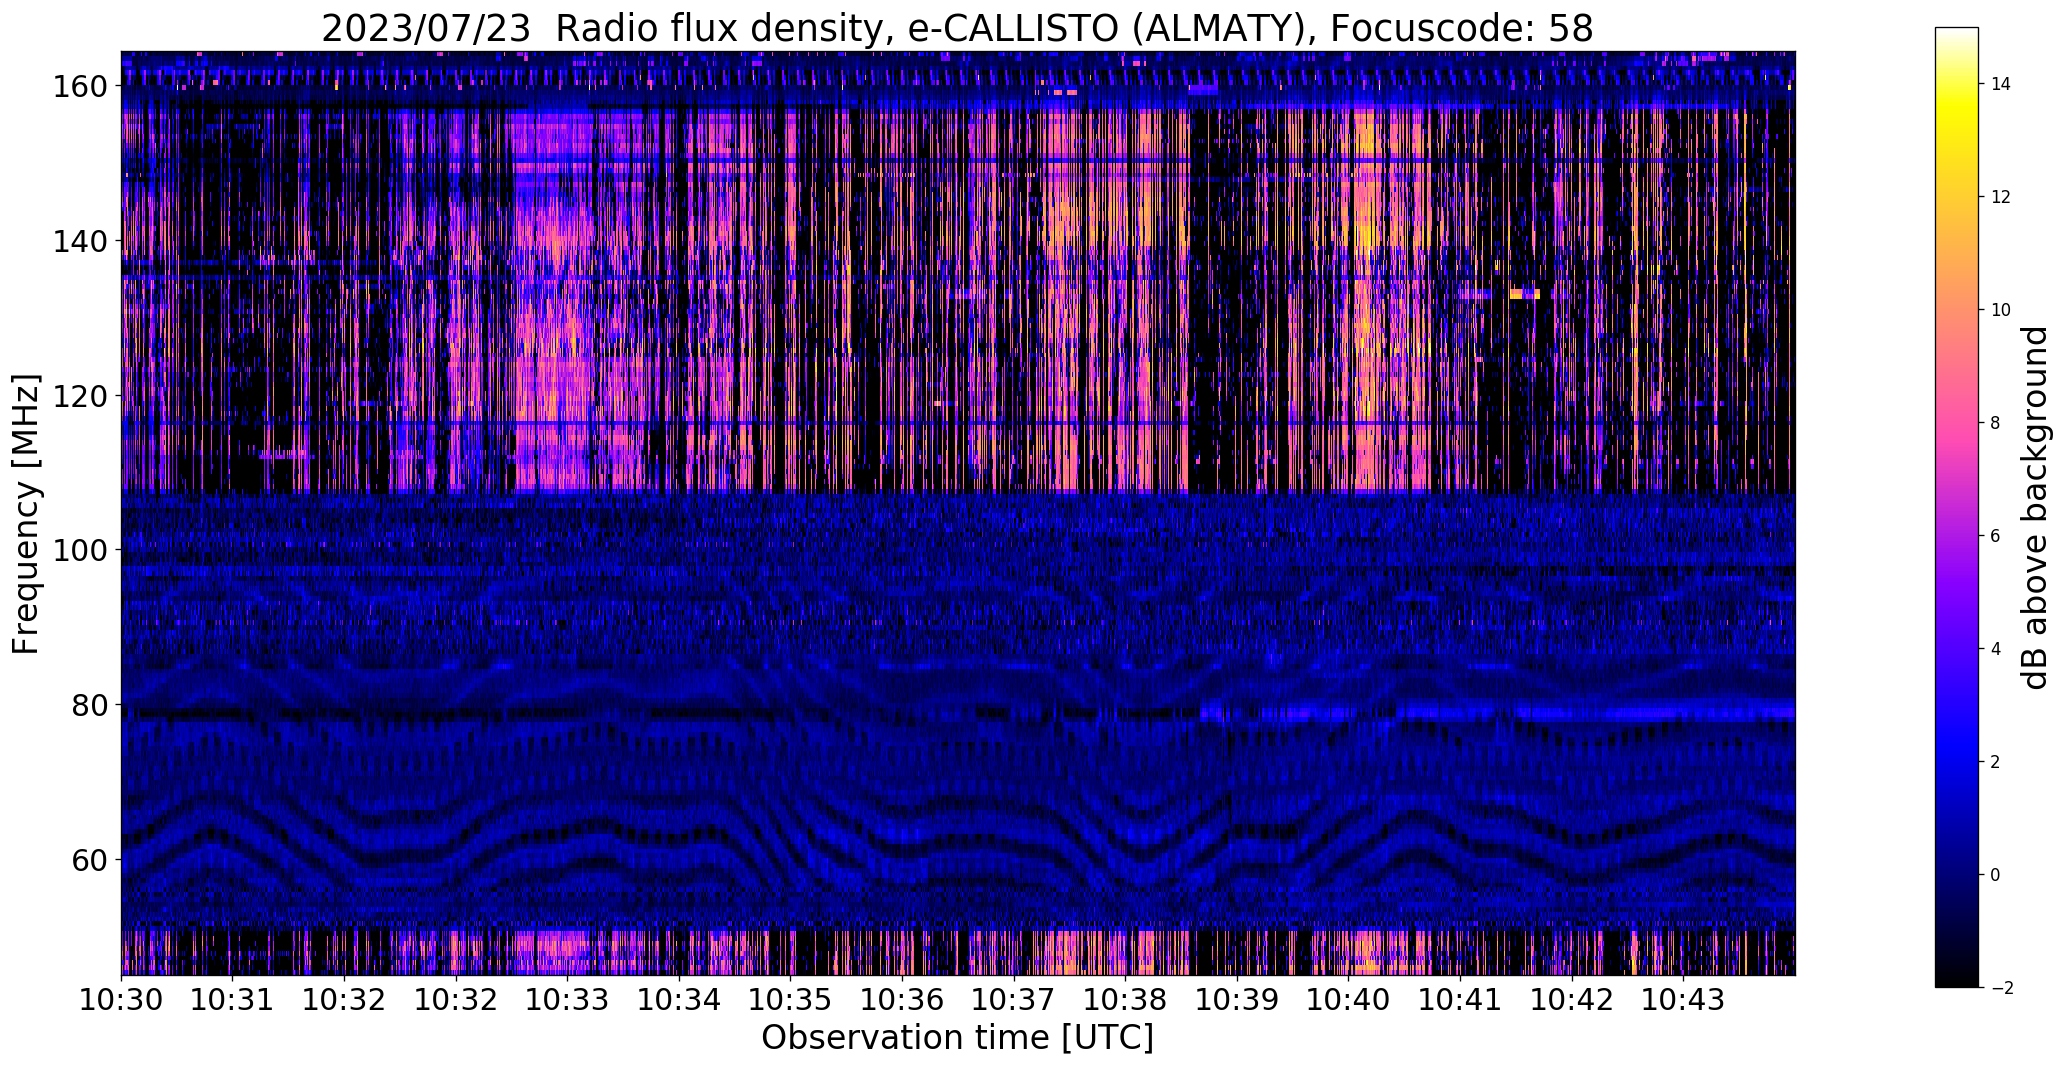
Task: Click the colorbar tick label 10
Action: pos(2001,310)
